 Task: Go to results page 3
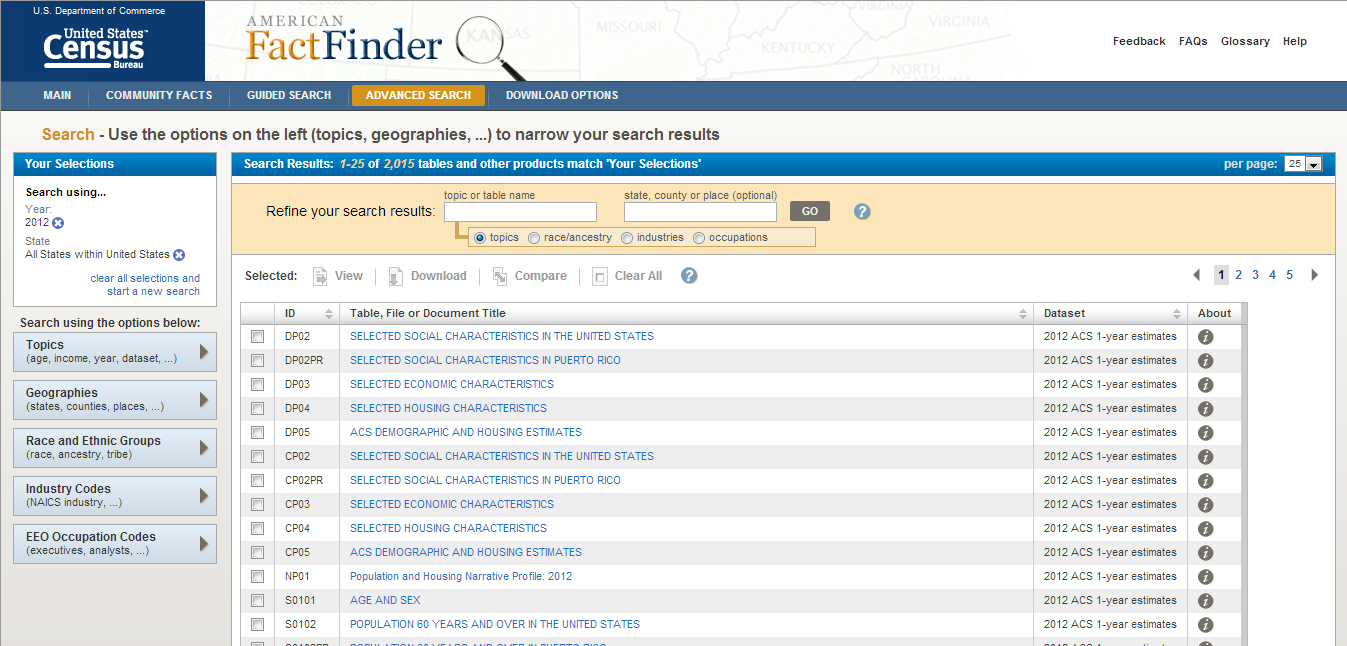coord(1255,275)
